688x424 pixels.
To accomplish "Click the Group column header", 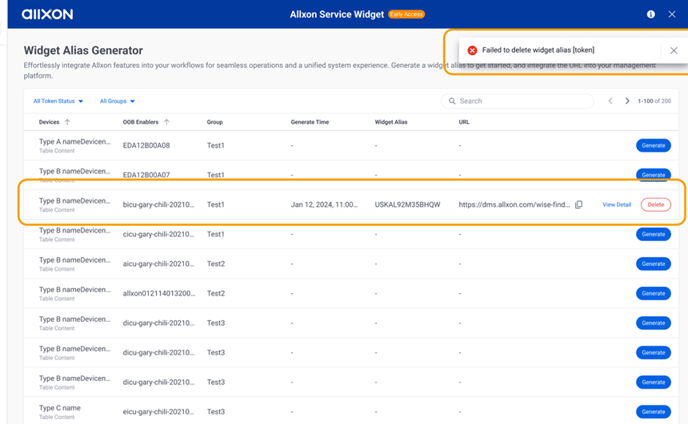I will click(215, 122).
